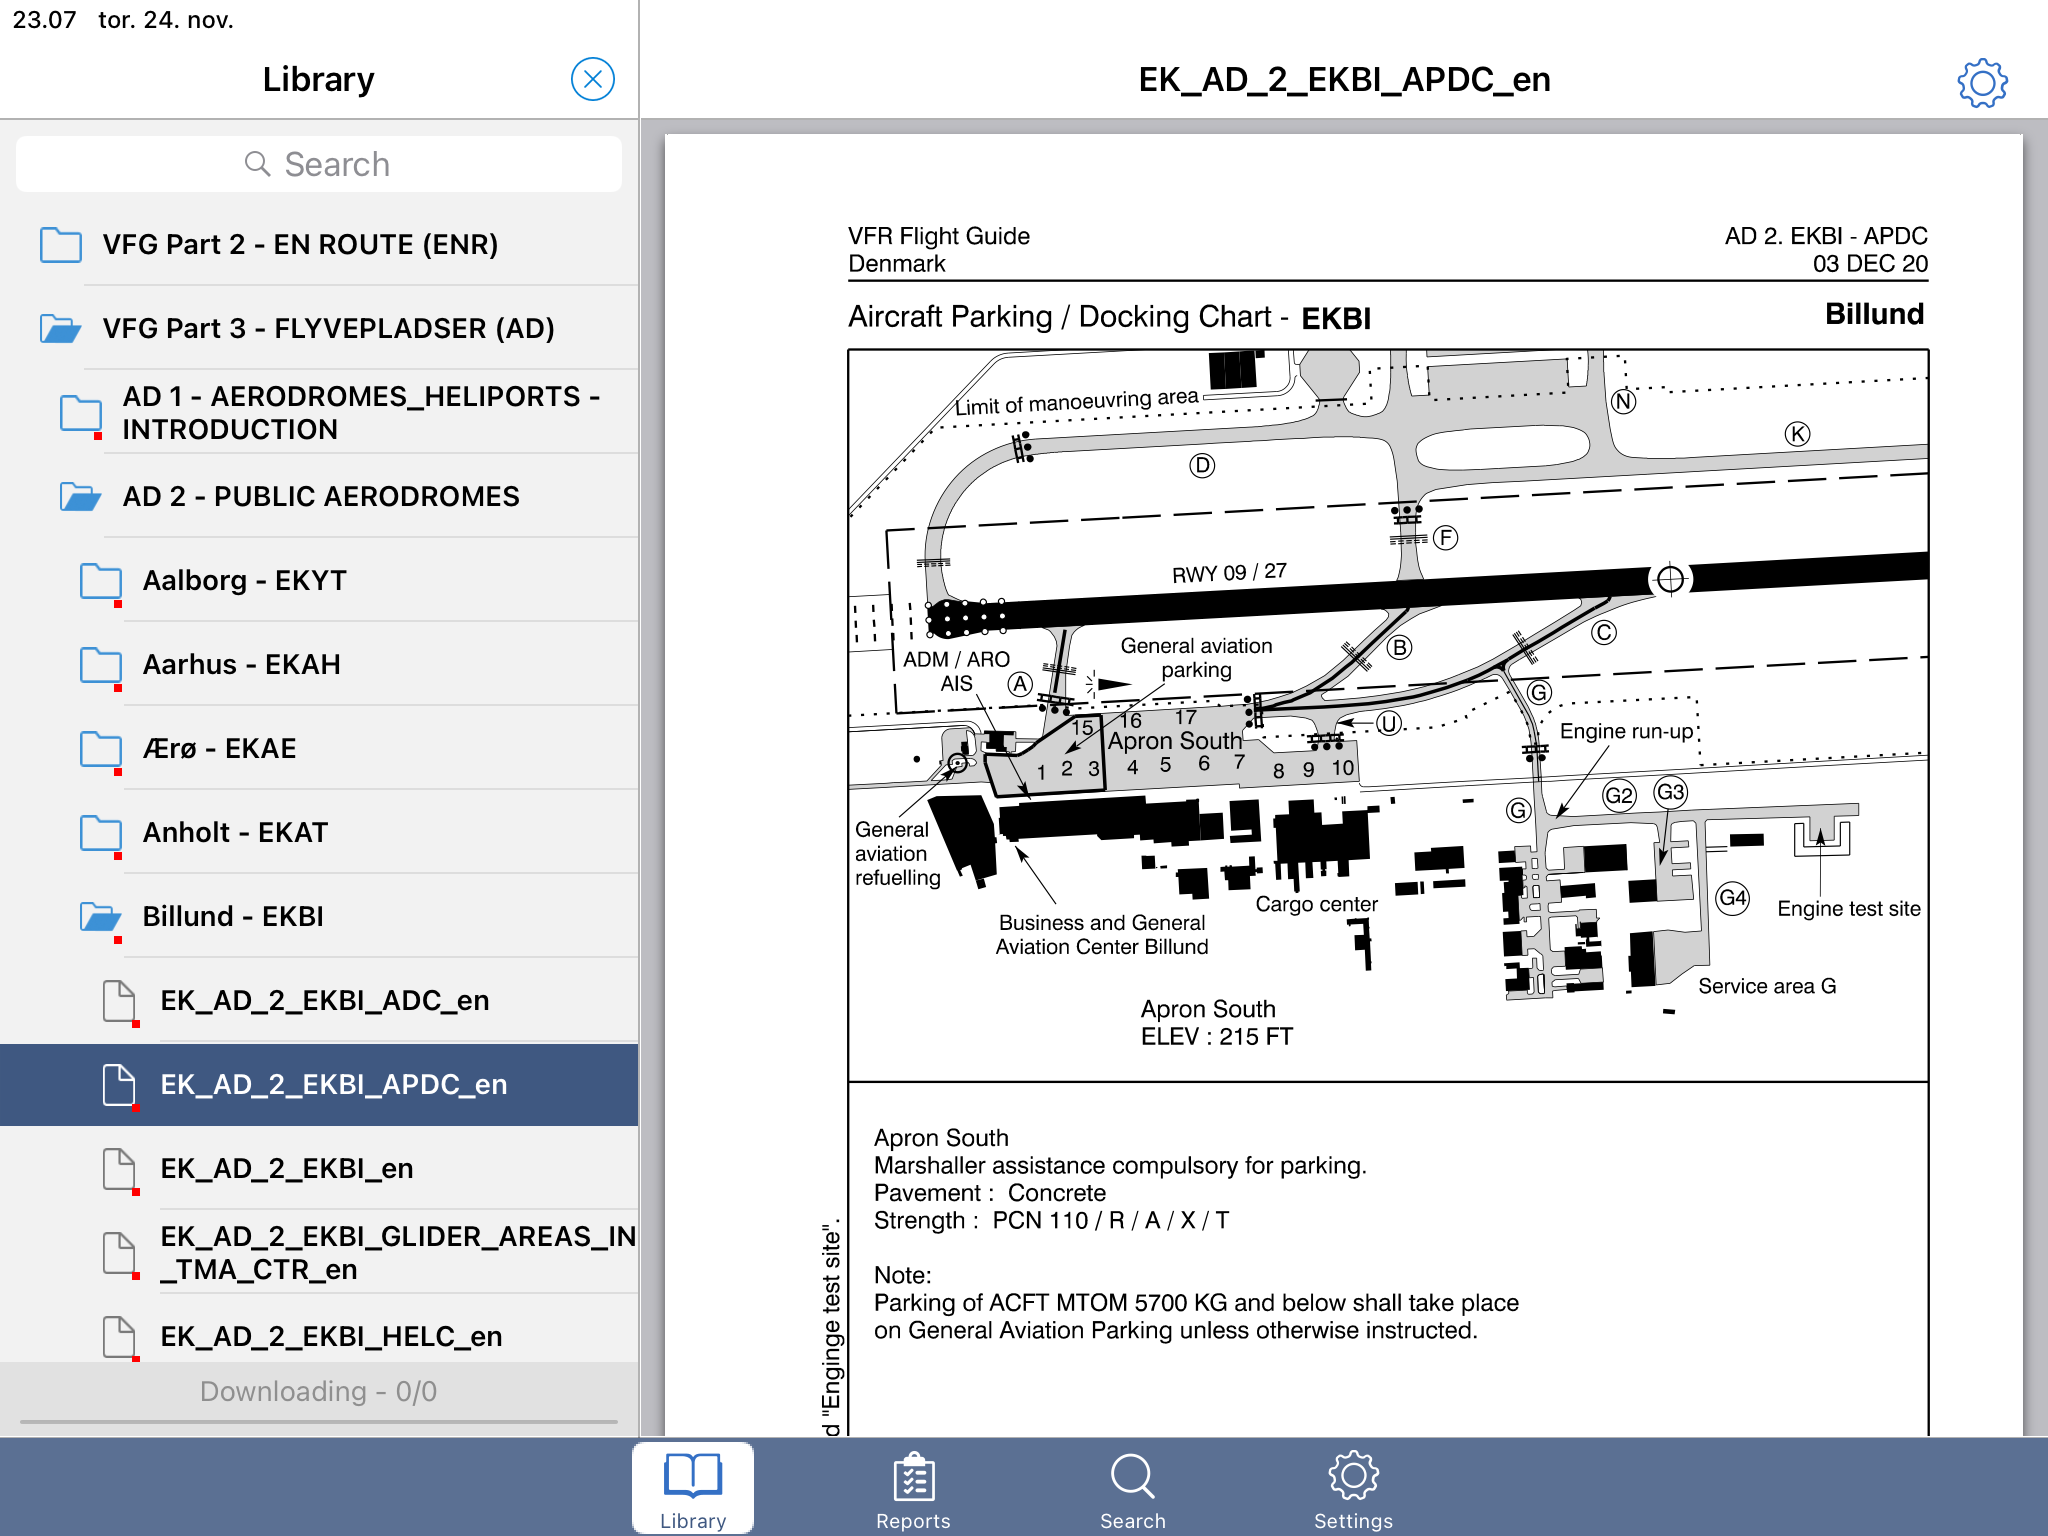Click the Ærø folder icon
The width and height of the screenshot is (2048, 1536).
pos(101,749)
